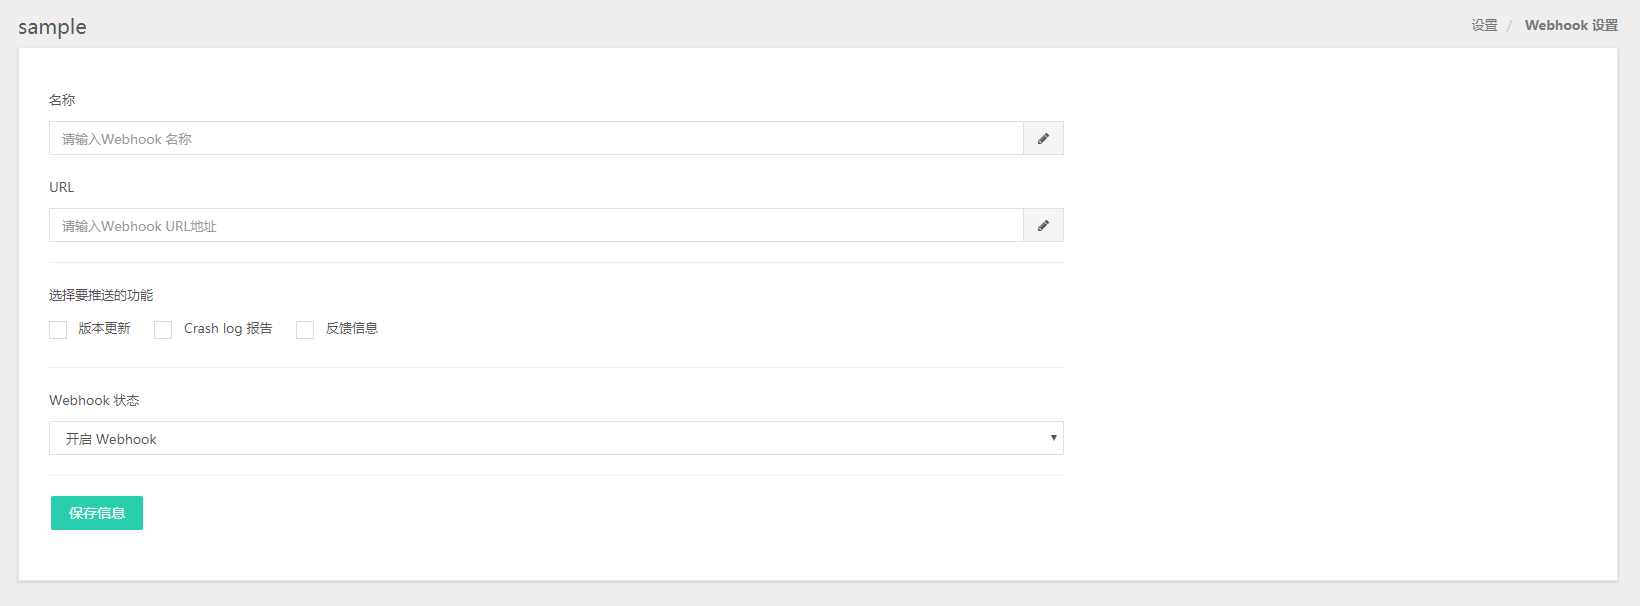Click the pencil icon beside the URL field
Screen dimensions: 1640x606
click(1043, 225)
